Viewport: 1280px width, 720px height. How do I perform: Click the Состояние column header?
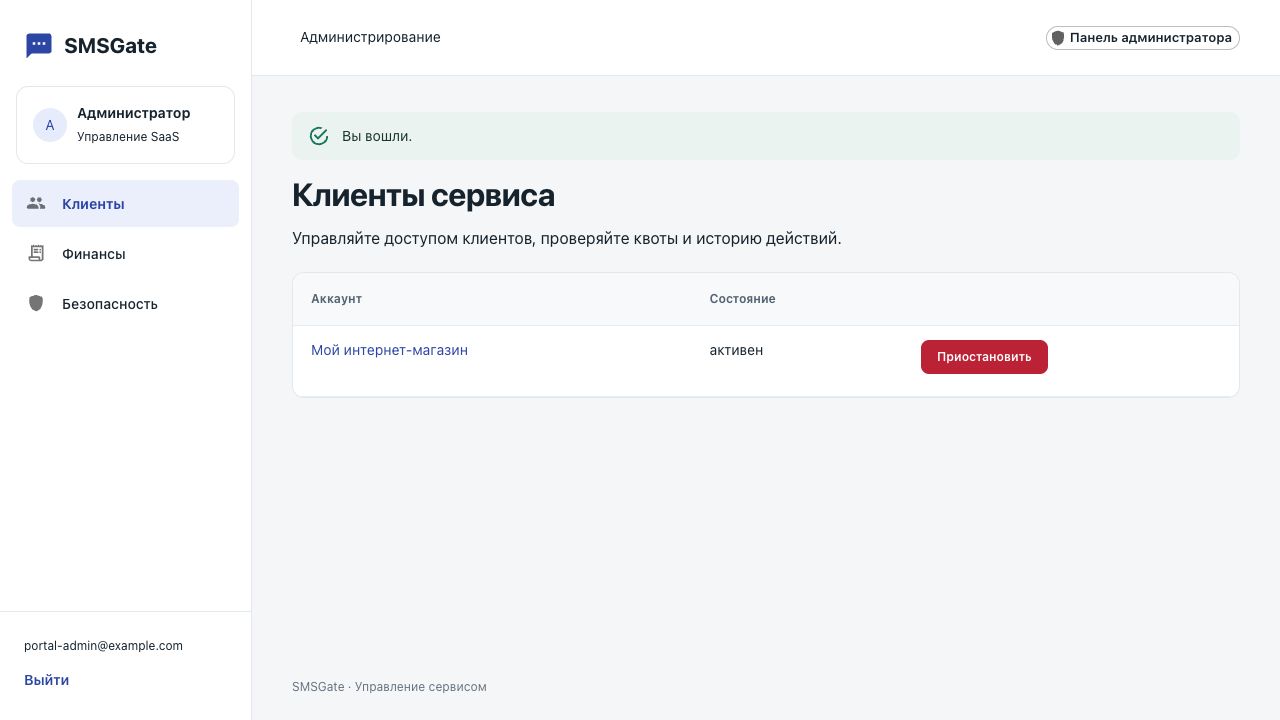pos(742,299)
